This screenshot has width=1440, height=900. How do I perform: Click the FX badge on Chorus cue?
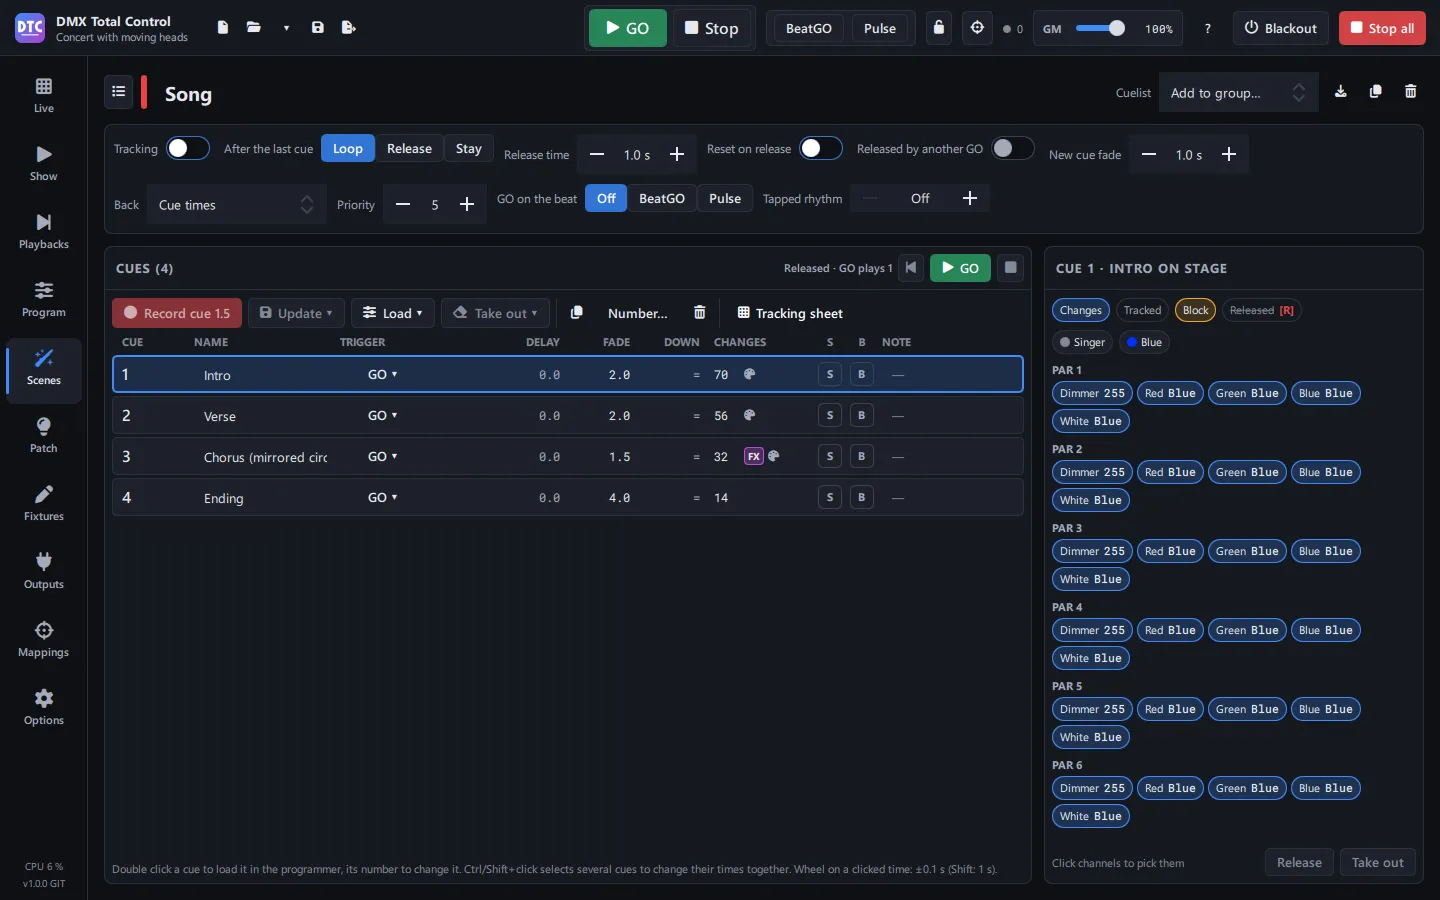(x=754, y=456)
